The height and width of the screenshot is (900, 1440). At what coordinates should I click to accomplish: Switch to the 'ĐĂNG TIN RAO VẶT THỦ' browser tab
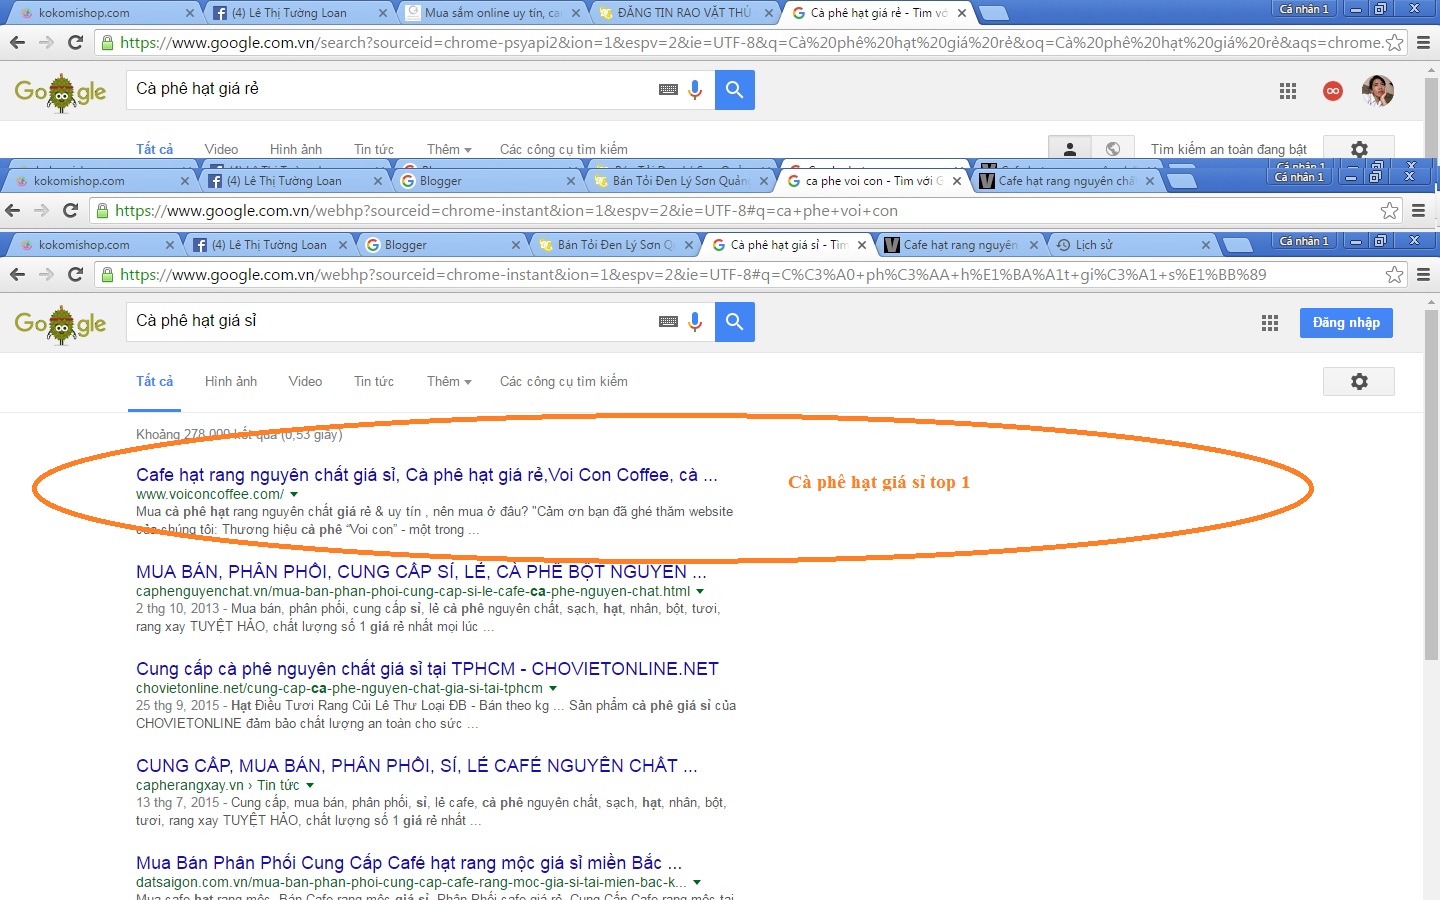(684, 13)
